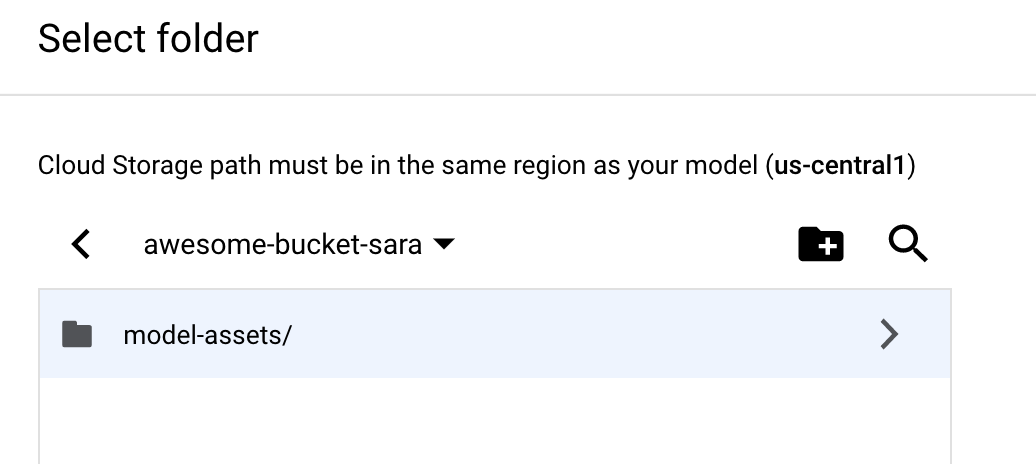Navigate up one level with back chevron

82,244
